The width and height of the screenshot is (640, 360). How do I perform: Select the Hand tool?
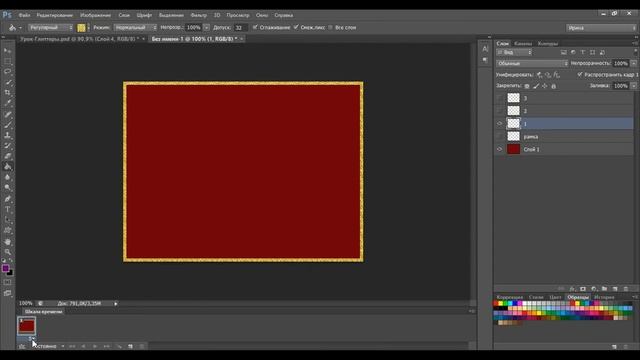click(x=7, y=242)
